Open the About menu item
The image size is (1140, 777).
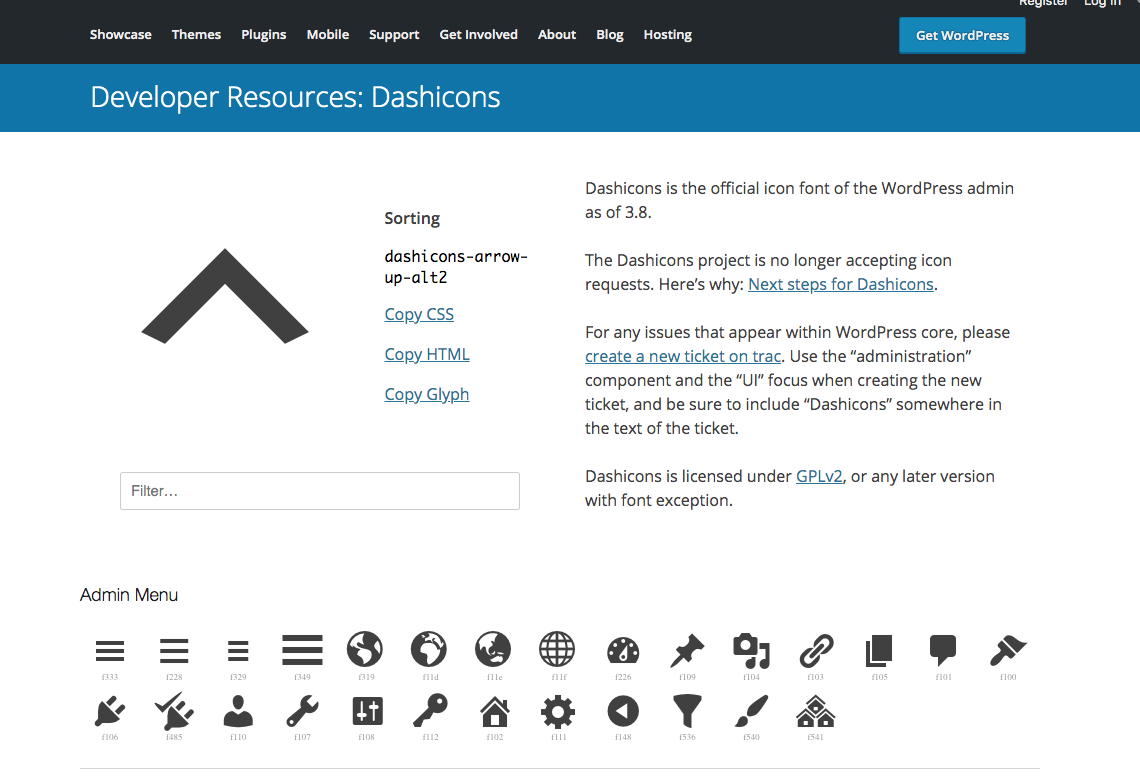click(x=557, y=34)
